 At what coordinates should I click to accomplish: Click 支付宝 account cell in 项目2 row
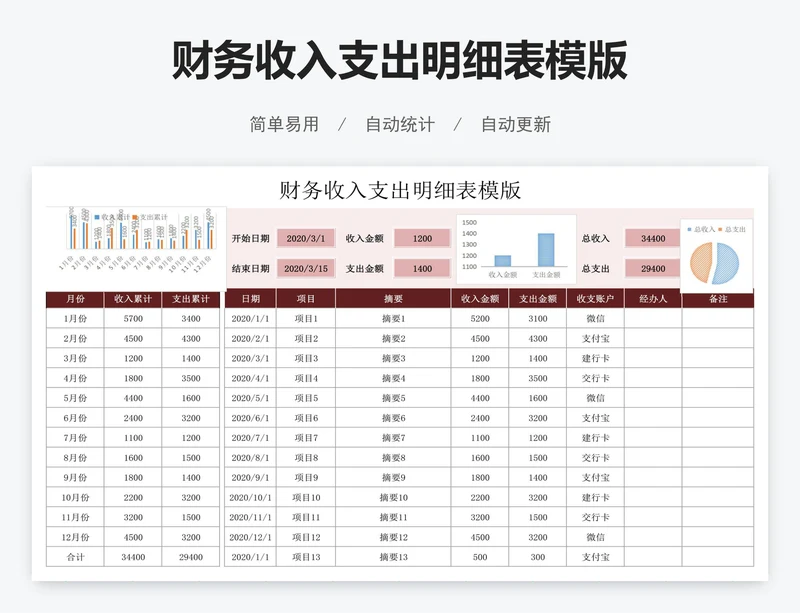point(595,338)
